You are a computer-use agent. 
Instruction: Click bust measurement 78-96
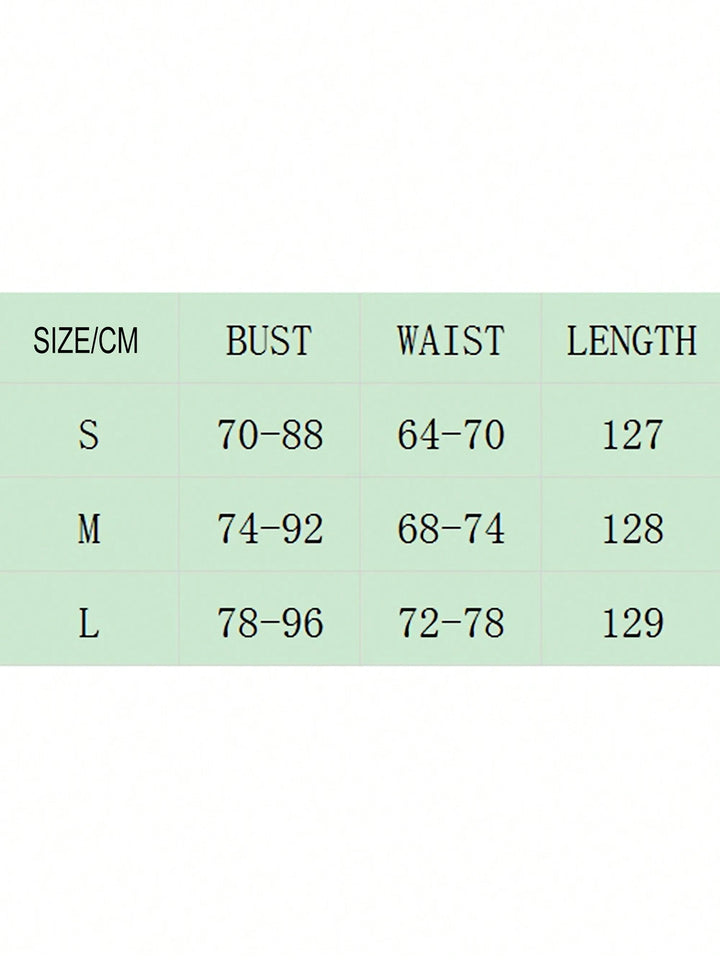pos(270,623)
